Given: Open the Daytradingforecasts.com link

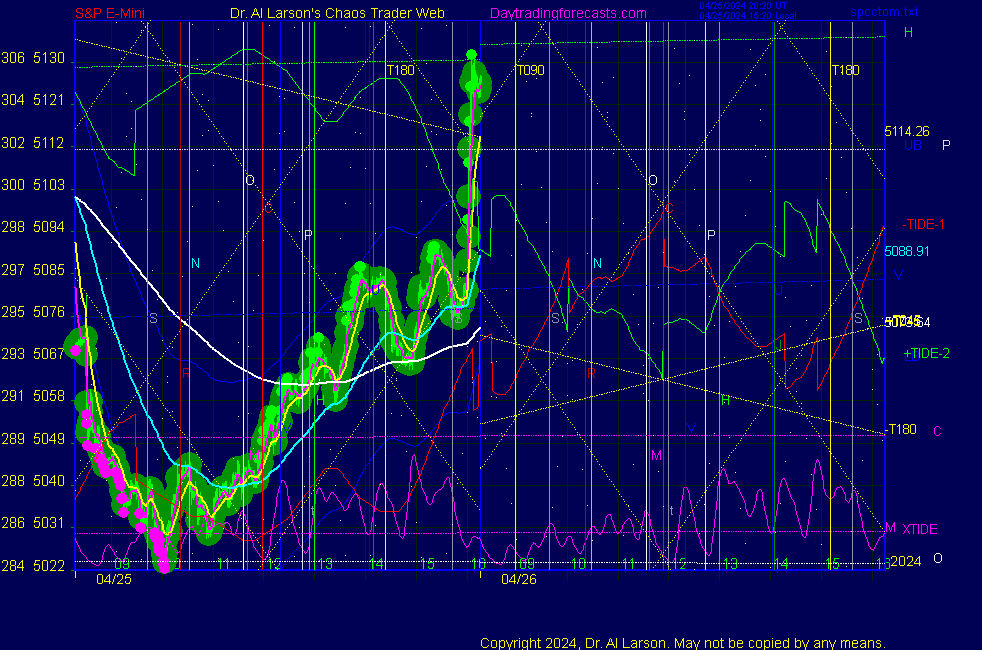Looking at the screenshot, I should click(568, 13).
